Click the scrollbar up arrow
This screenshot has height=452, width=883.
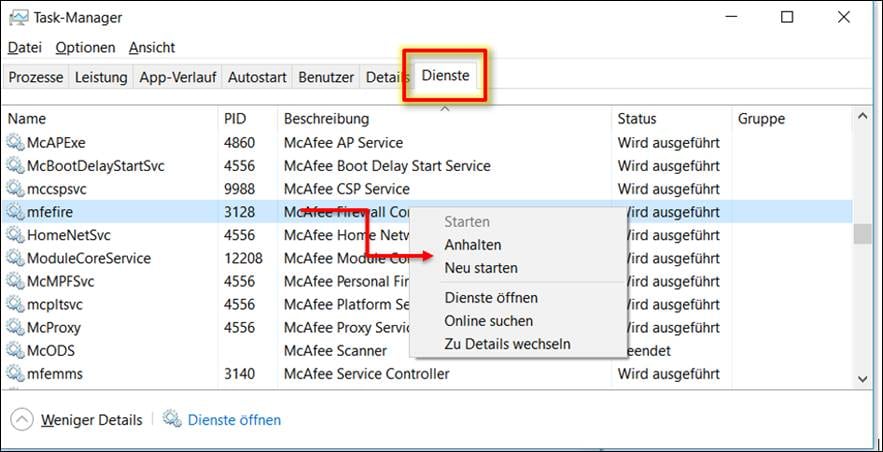(862, 117)
